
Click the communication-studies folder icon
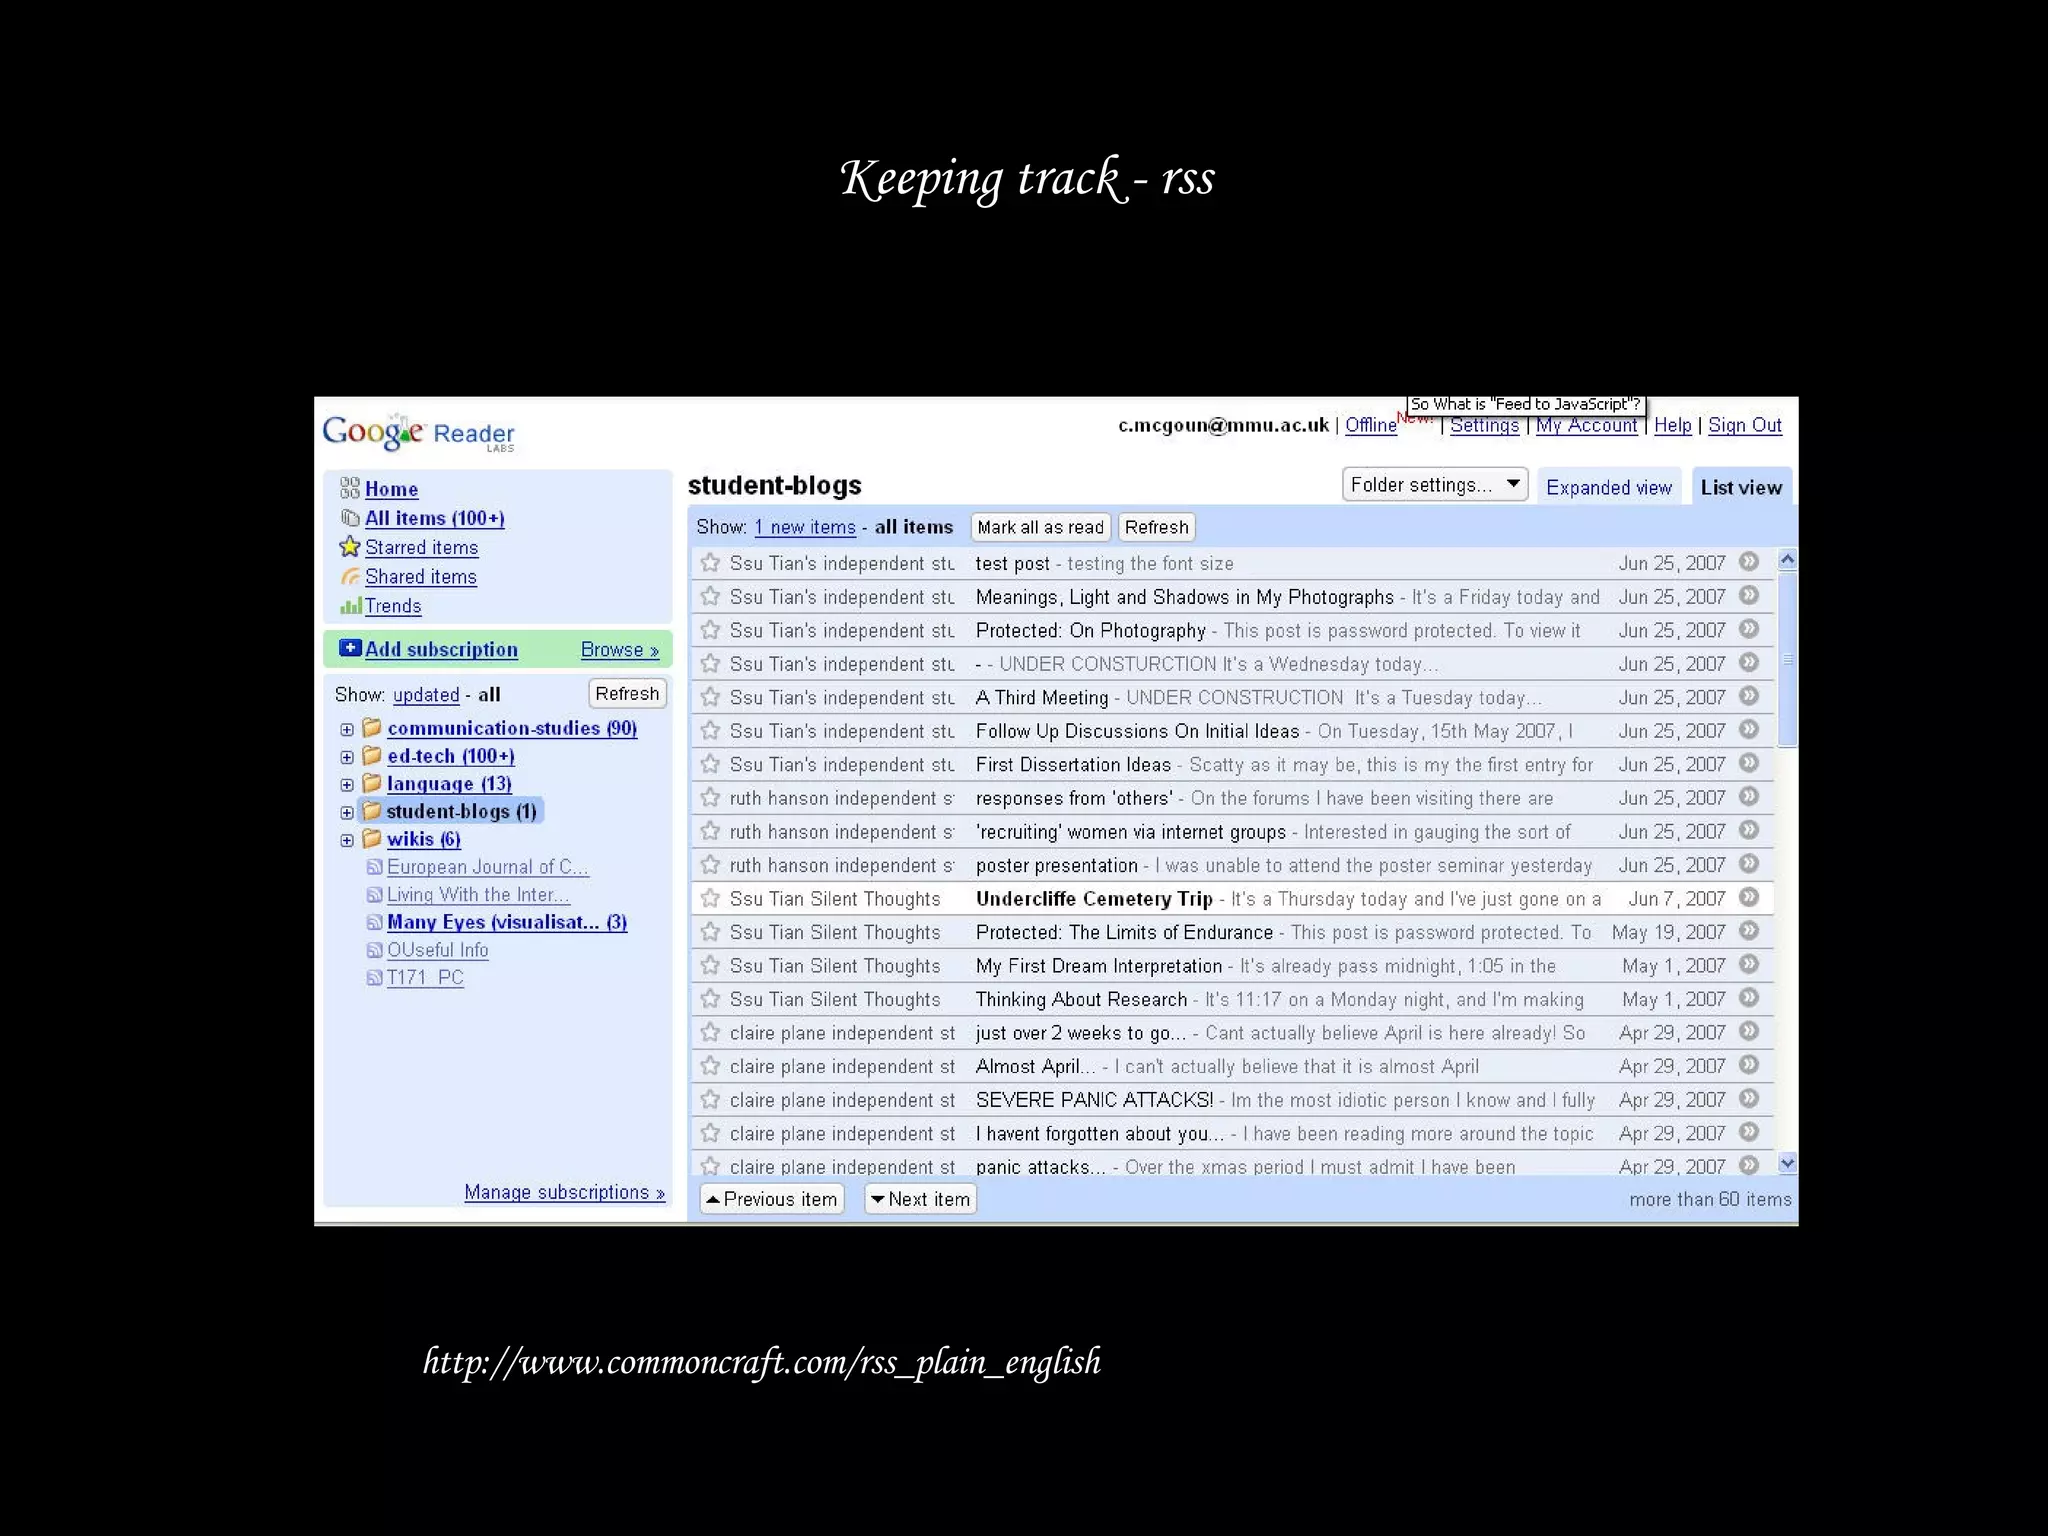pos(372,727)
